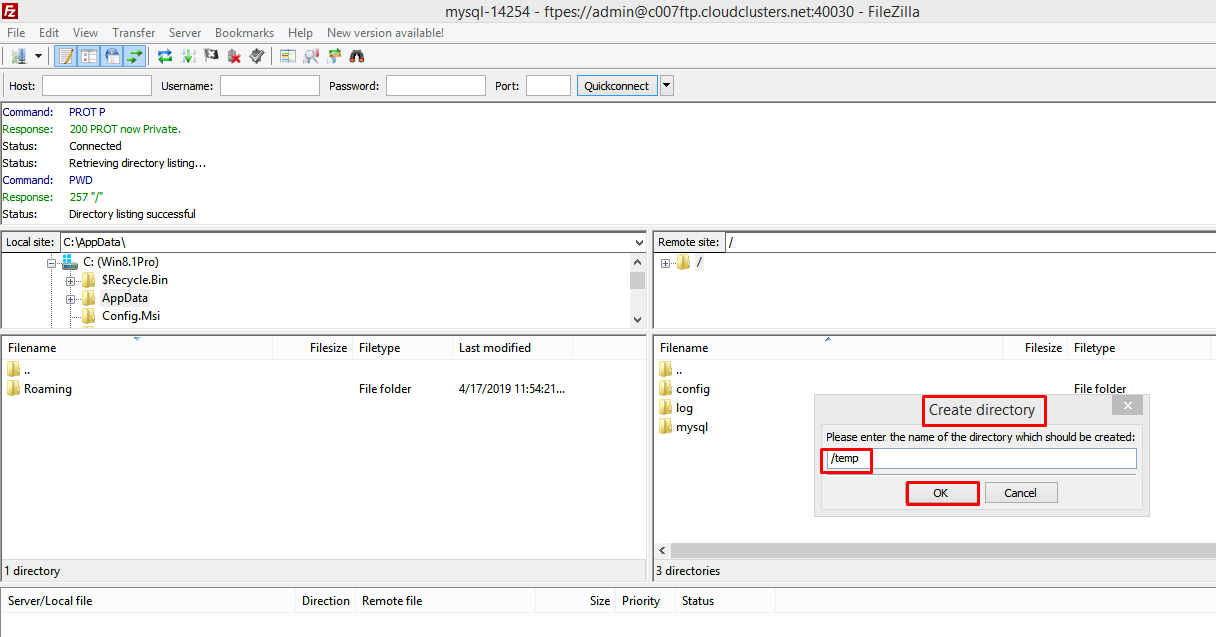Toggle transfer queue display
This screenshot has height=637, width=1216.
[135, 56]
